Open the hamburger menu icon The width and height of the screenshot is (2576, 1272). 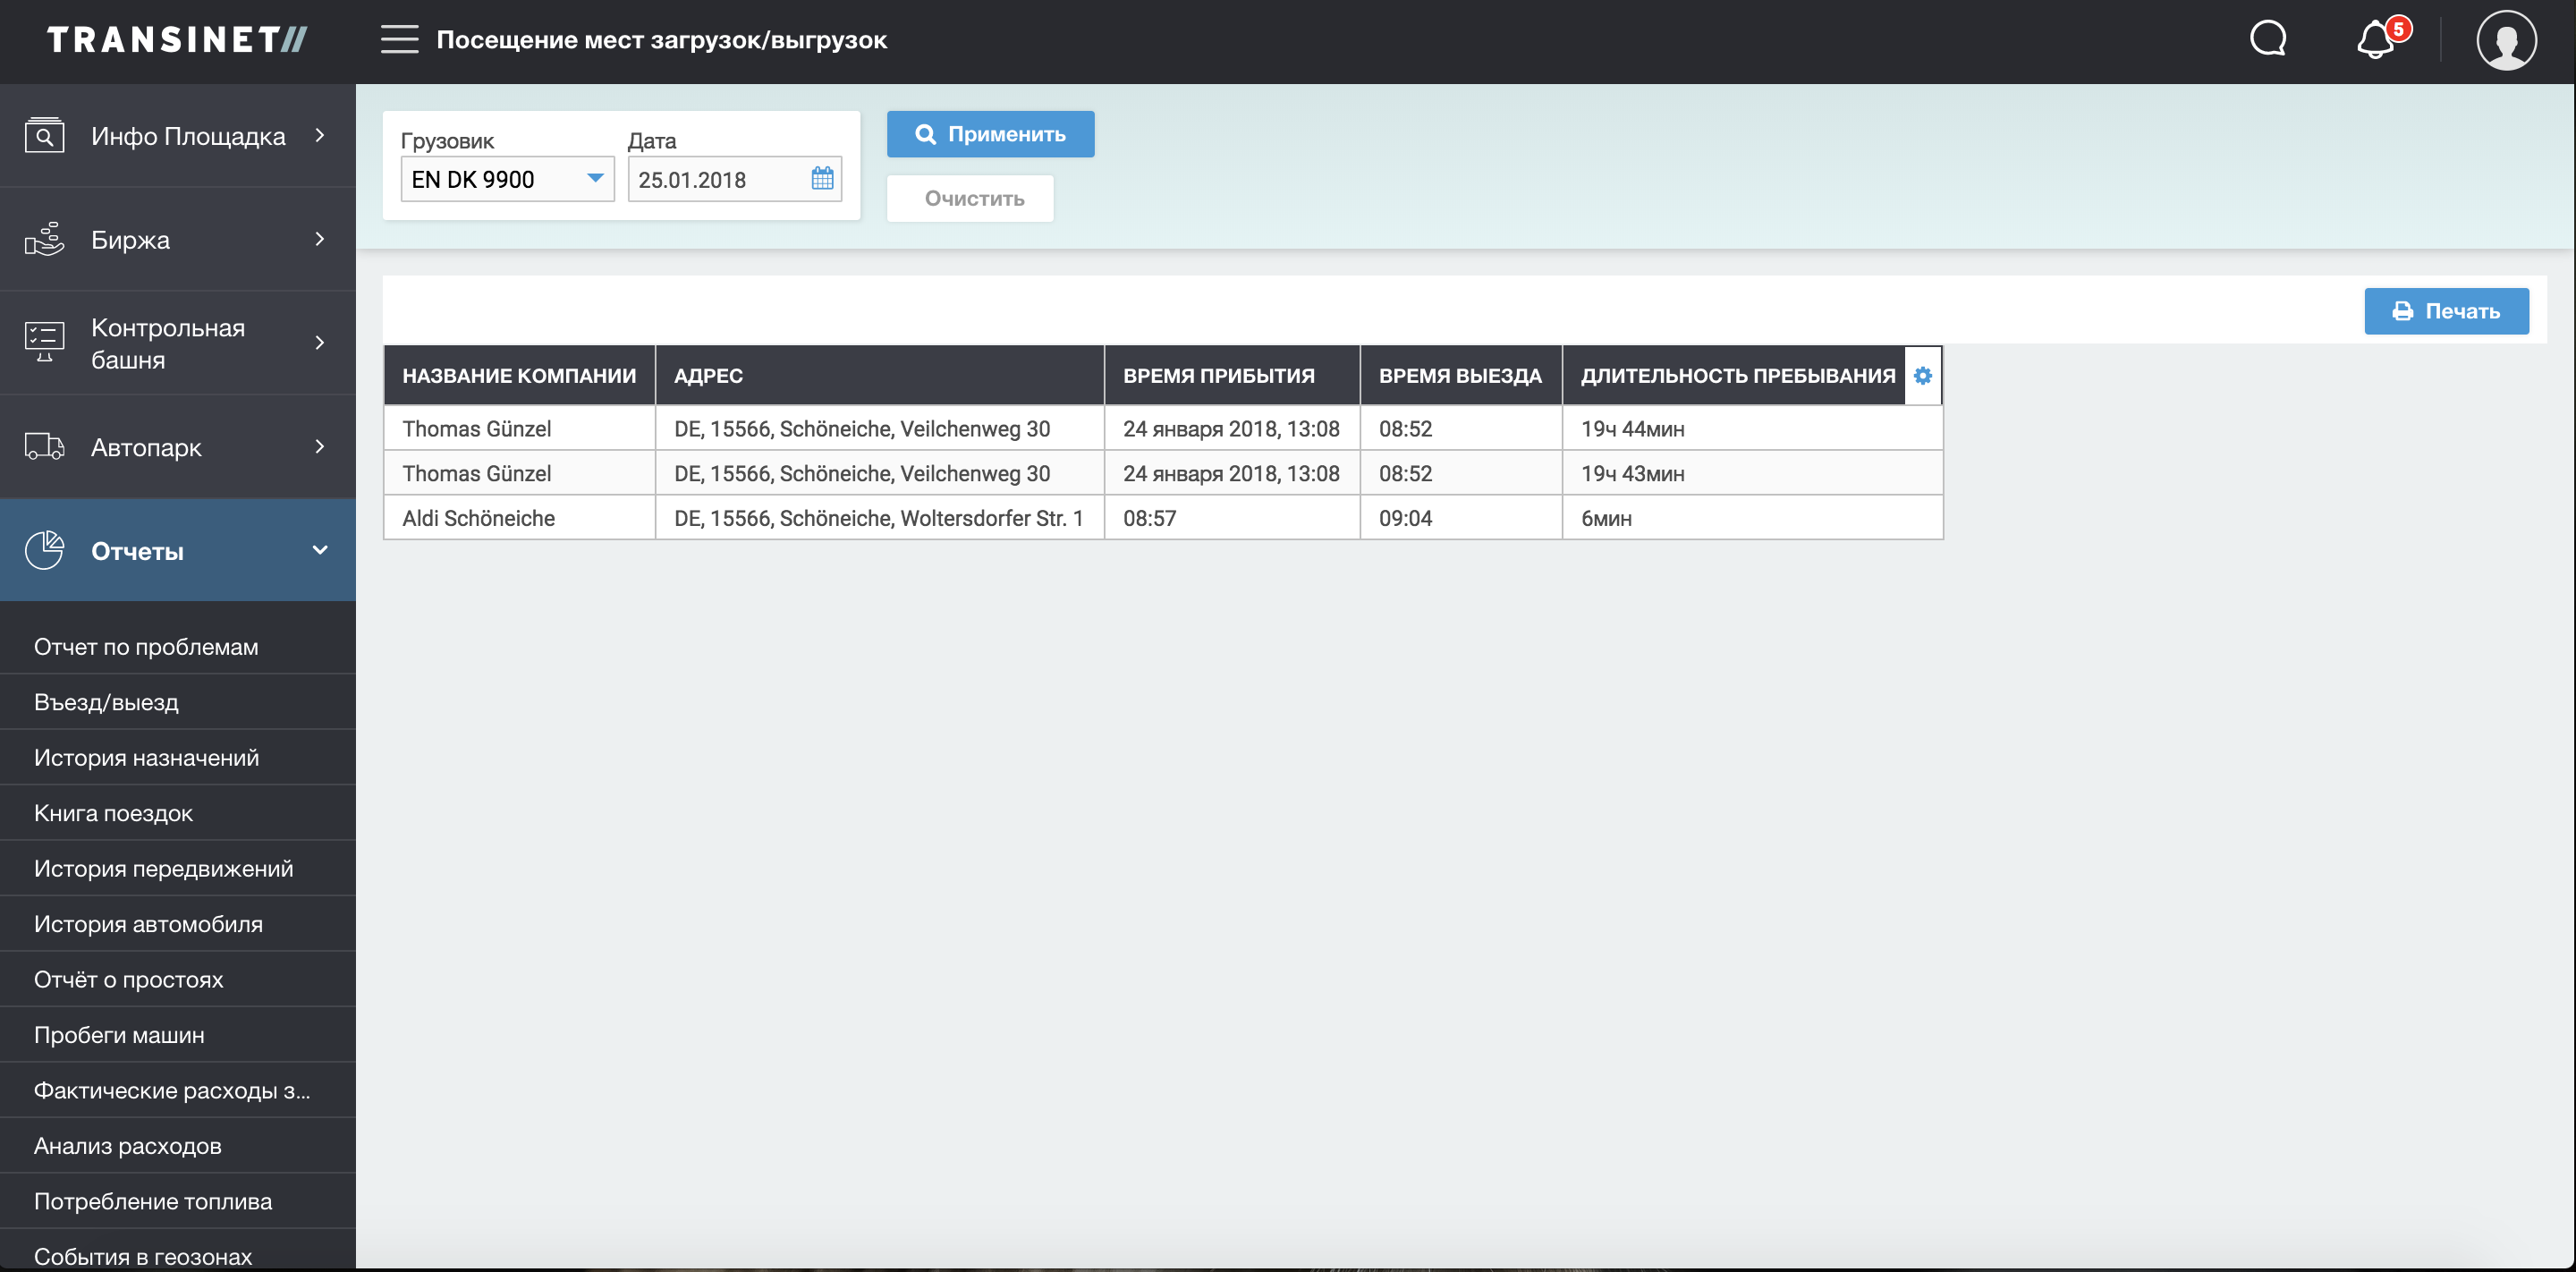point(399,40)
